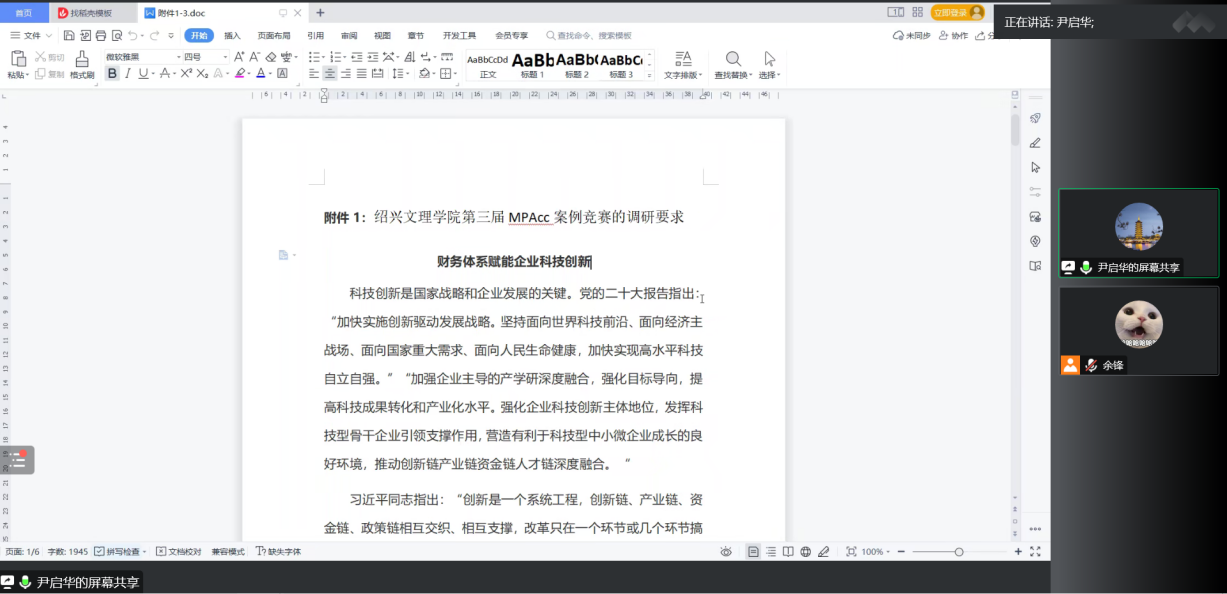The height and width of the screenshot is (594, 1227).
Task: Open the Text Layout tool
Action: pos(682,64)
